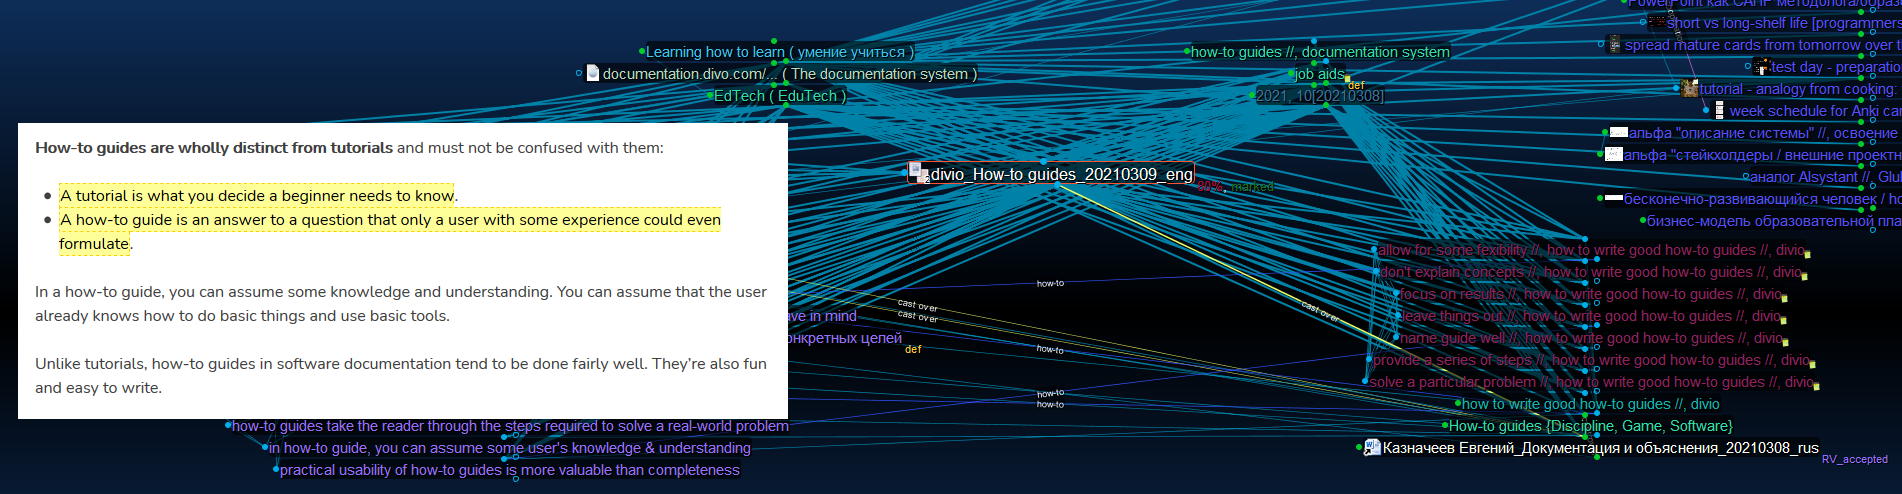This screenshot has height=494, width=1902.
Task: Click the thumbnail icon of week schedule for Anki
Action: [1719, 110]
